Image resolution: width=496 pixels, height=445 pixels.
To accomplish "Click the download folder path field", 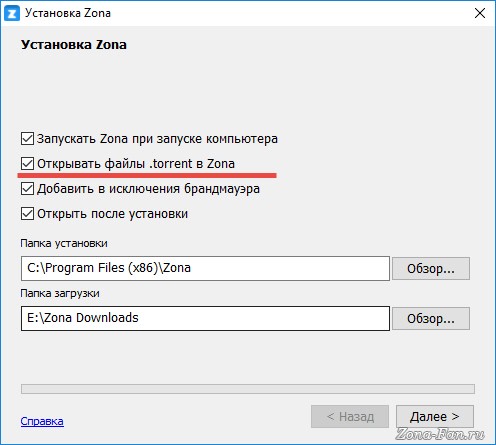I will coord(205,318).
